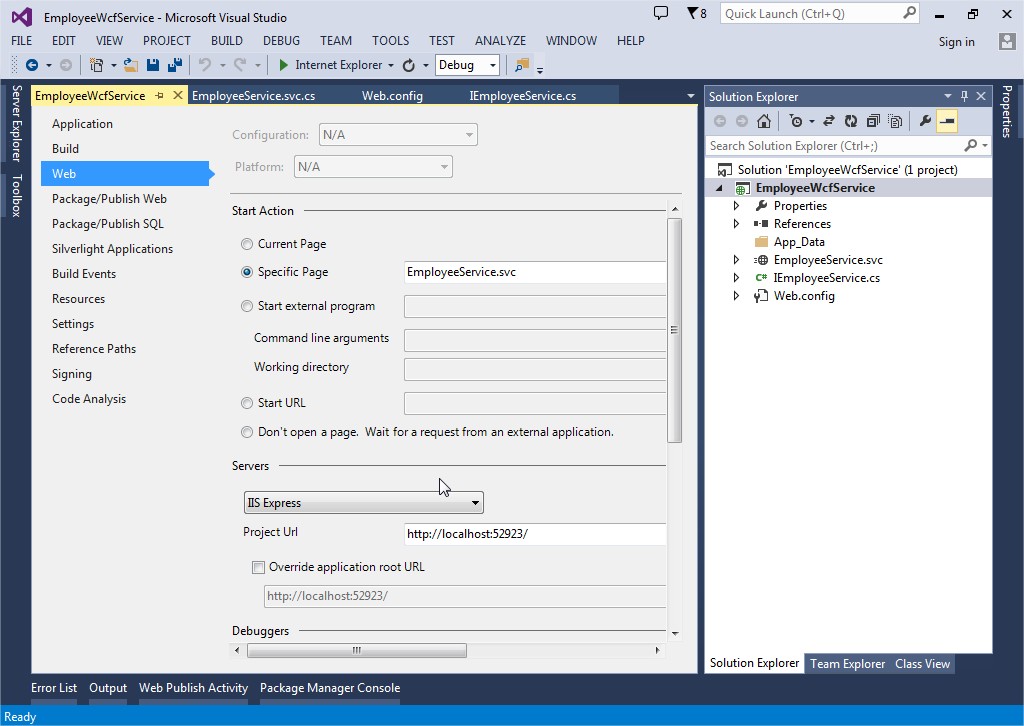
Task: Refresh the Solution Explorer
Action: (851, 121)
